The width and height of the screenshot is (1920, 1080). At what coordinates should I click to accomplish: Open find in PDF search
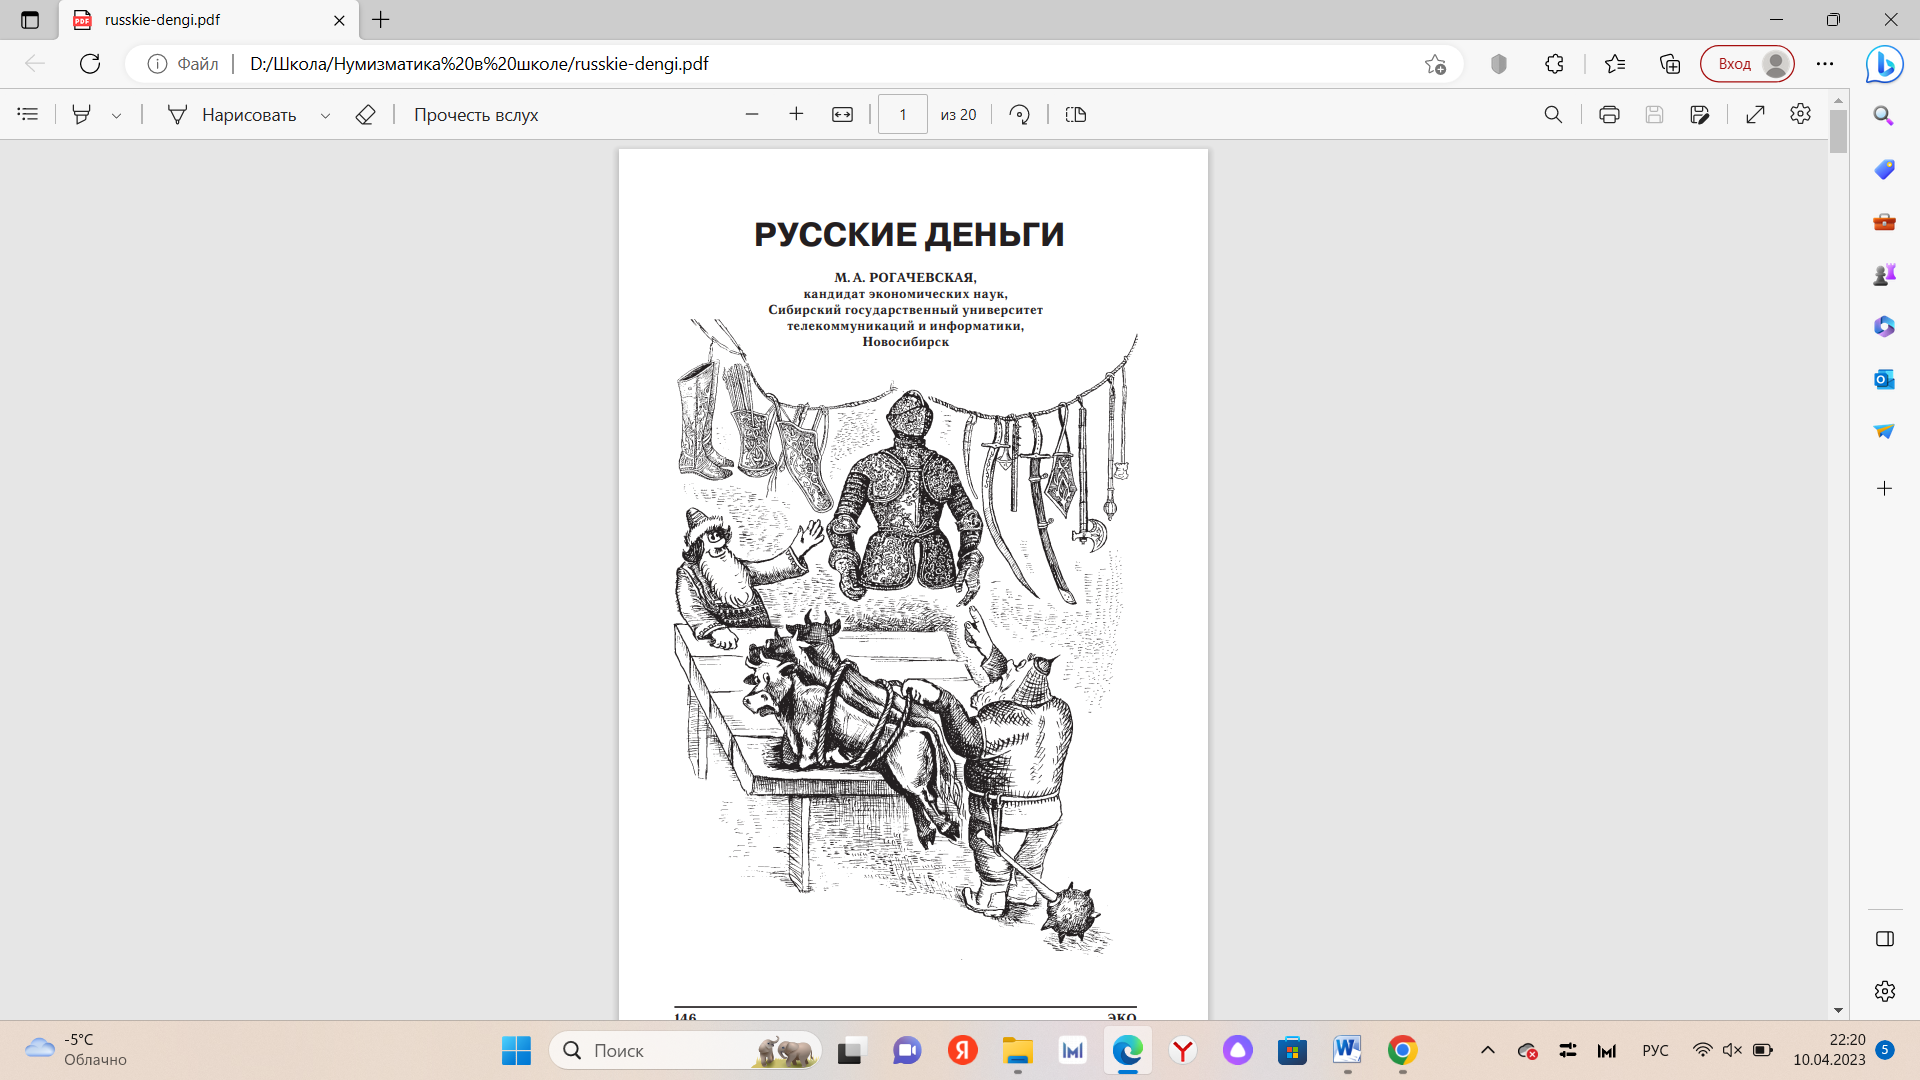click(1553, 114)
